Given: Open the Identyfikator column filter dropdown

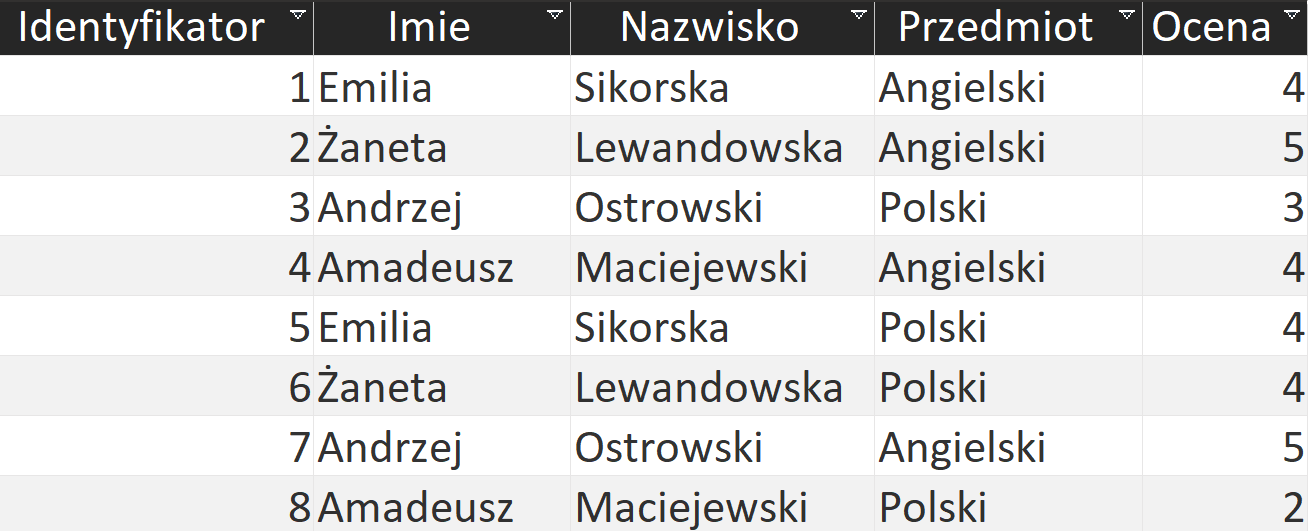Looking at the screenshot, I should [x=297, y=15].
